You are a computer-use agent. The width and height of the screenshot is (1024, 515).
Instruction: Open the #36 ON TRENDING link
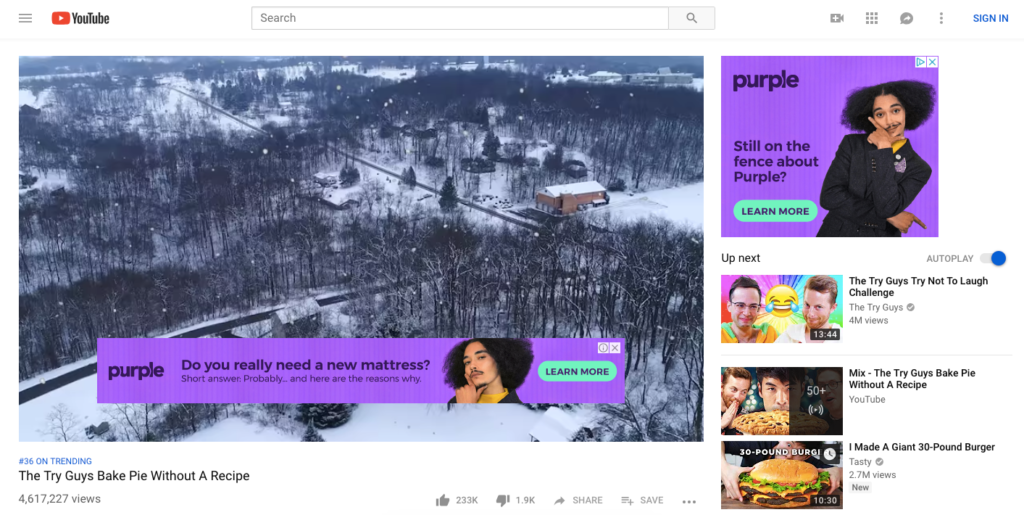point(56,461)
